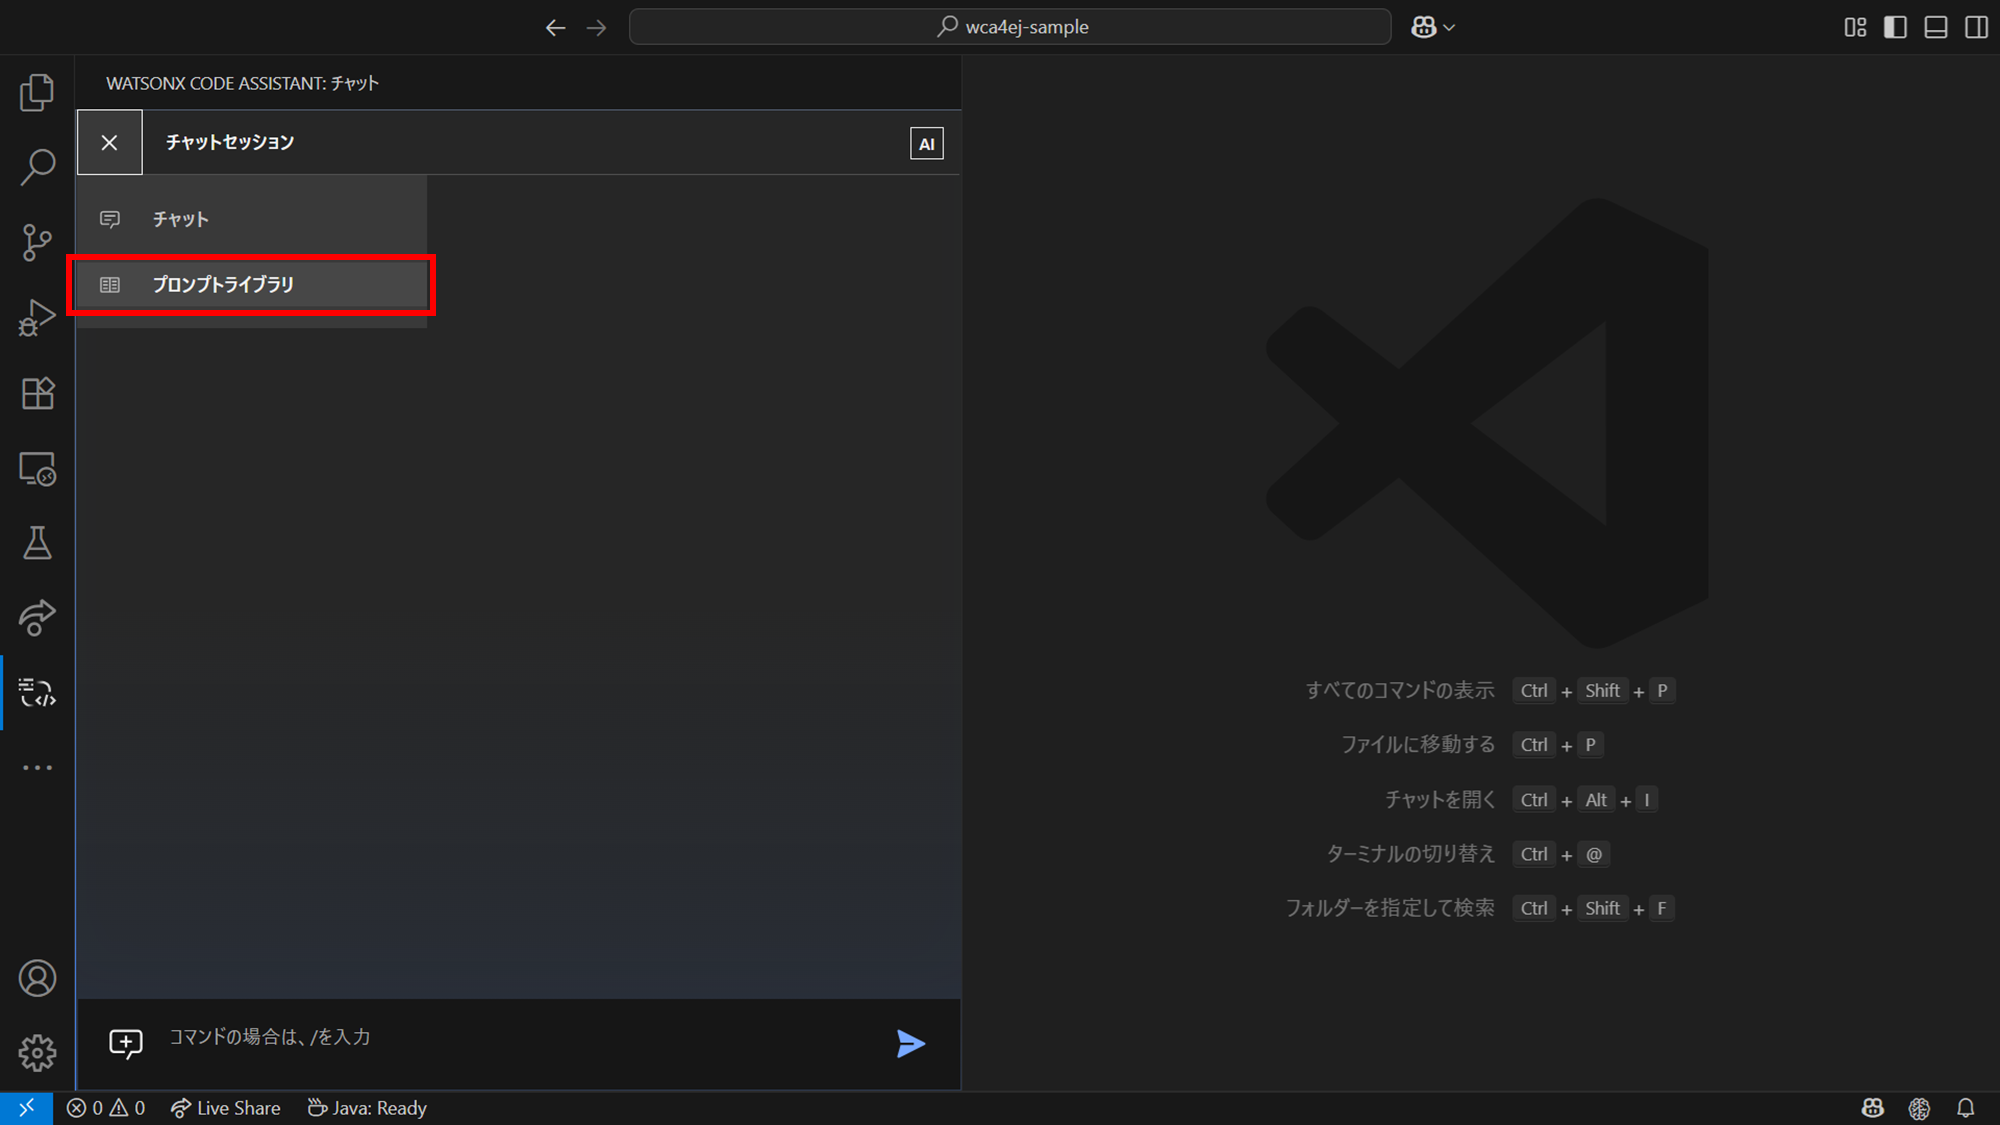Open the Explorer view icon
Image resolution: width=2000 pixels, height=1125 pixels.
tap(37, 92)
